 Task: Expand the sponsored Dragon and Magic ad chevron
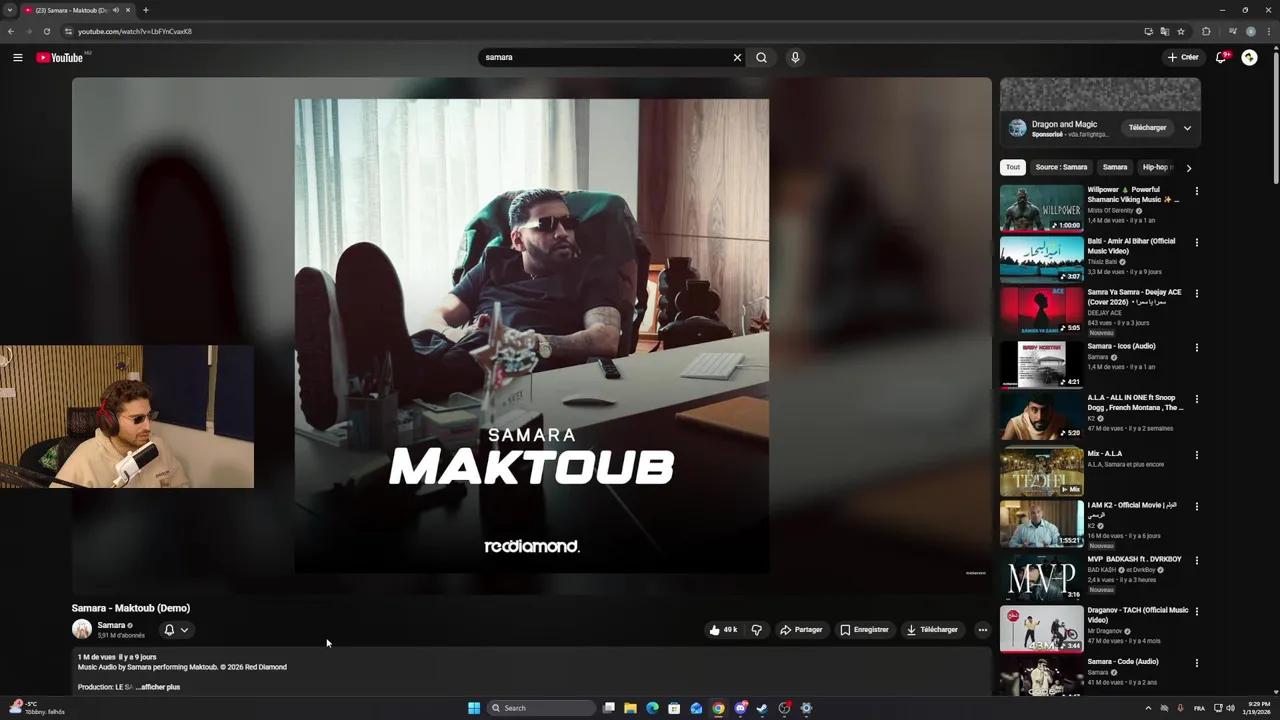[1187, 128]
